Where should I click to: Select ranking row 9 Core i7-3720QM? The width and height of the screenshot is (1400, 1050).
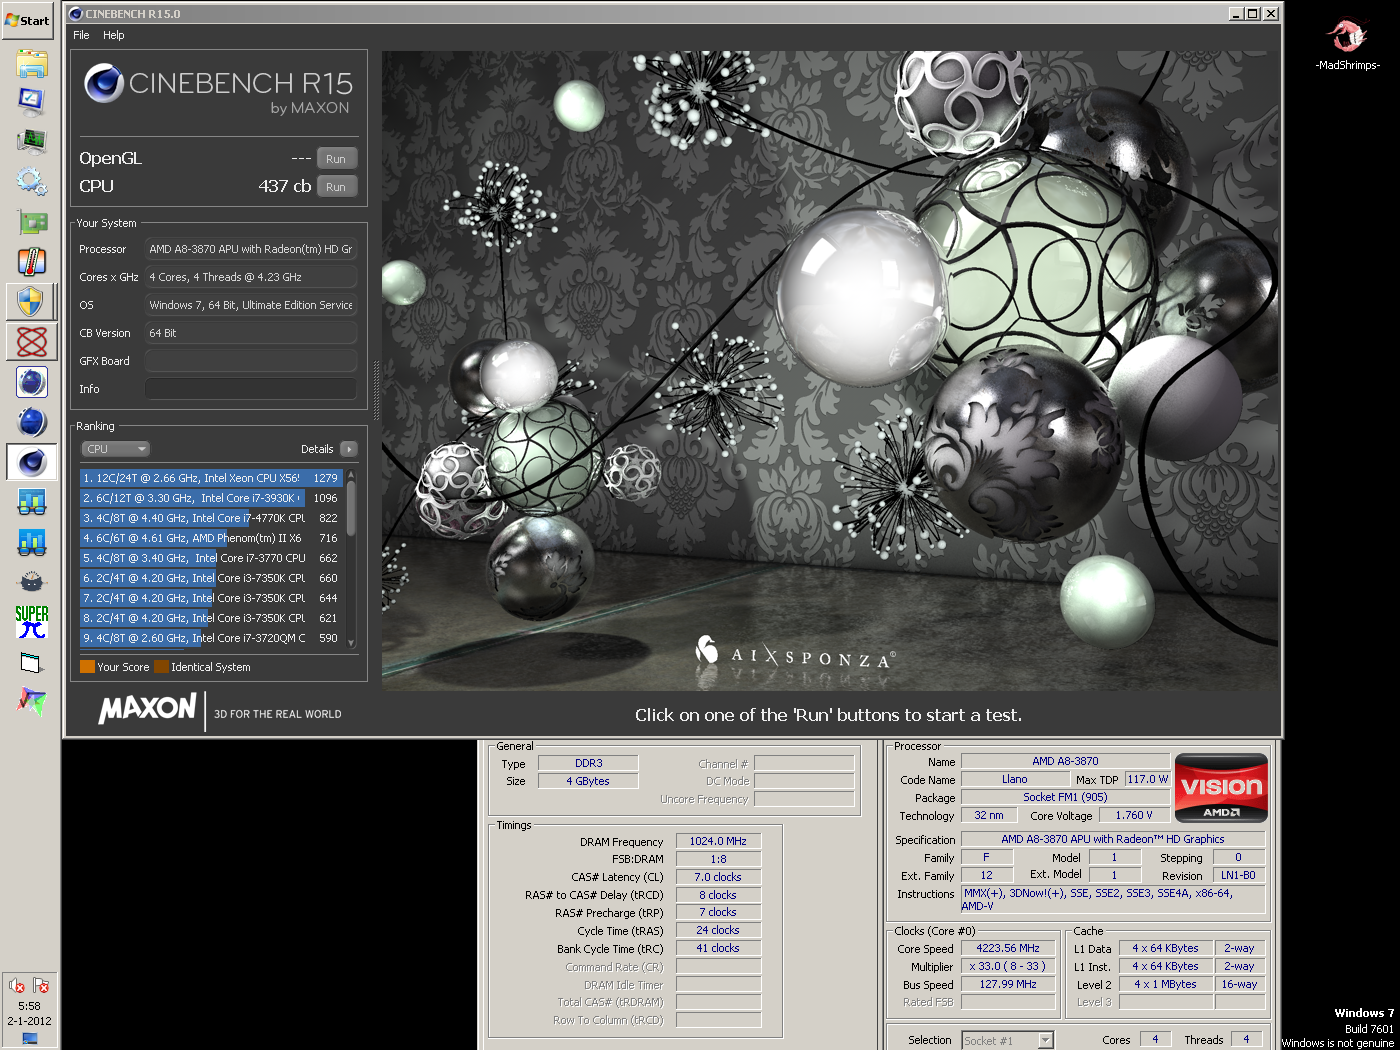click(212, 638)
